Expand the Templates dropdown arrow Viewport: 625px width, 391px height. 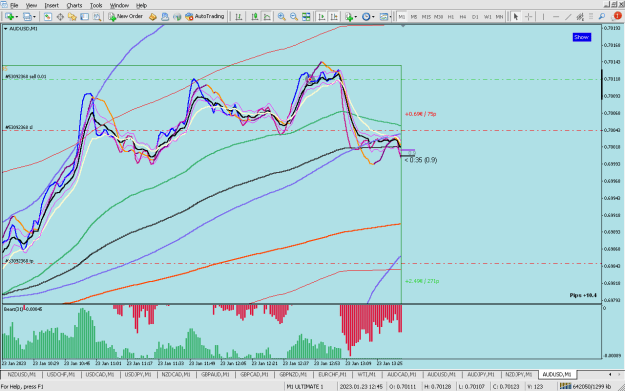click(390, 17)
